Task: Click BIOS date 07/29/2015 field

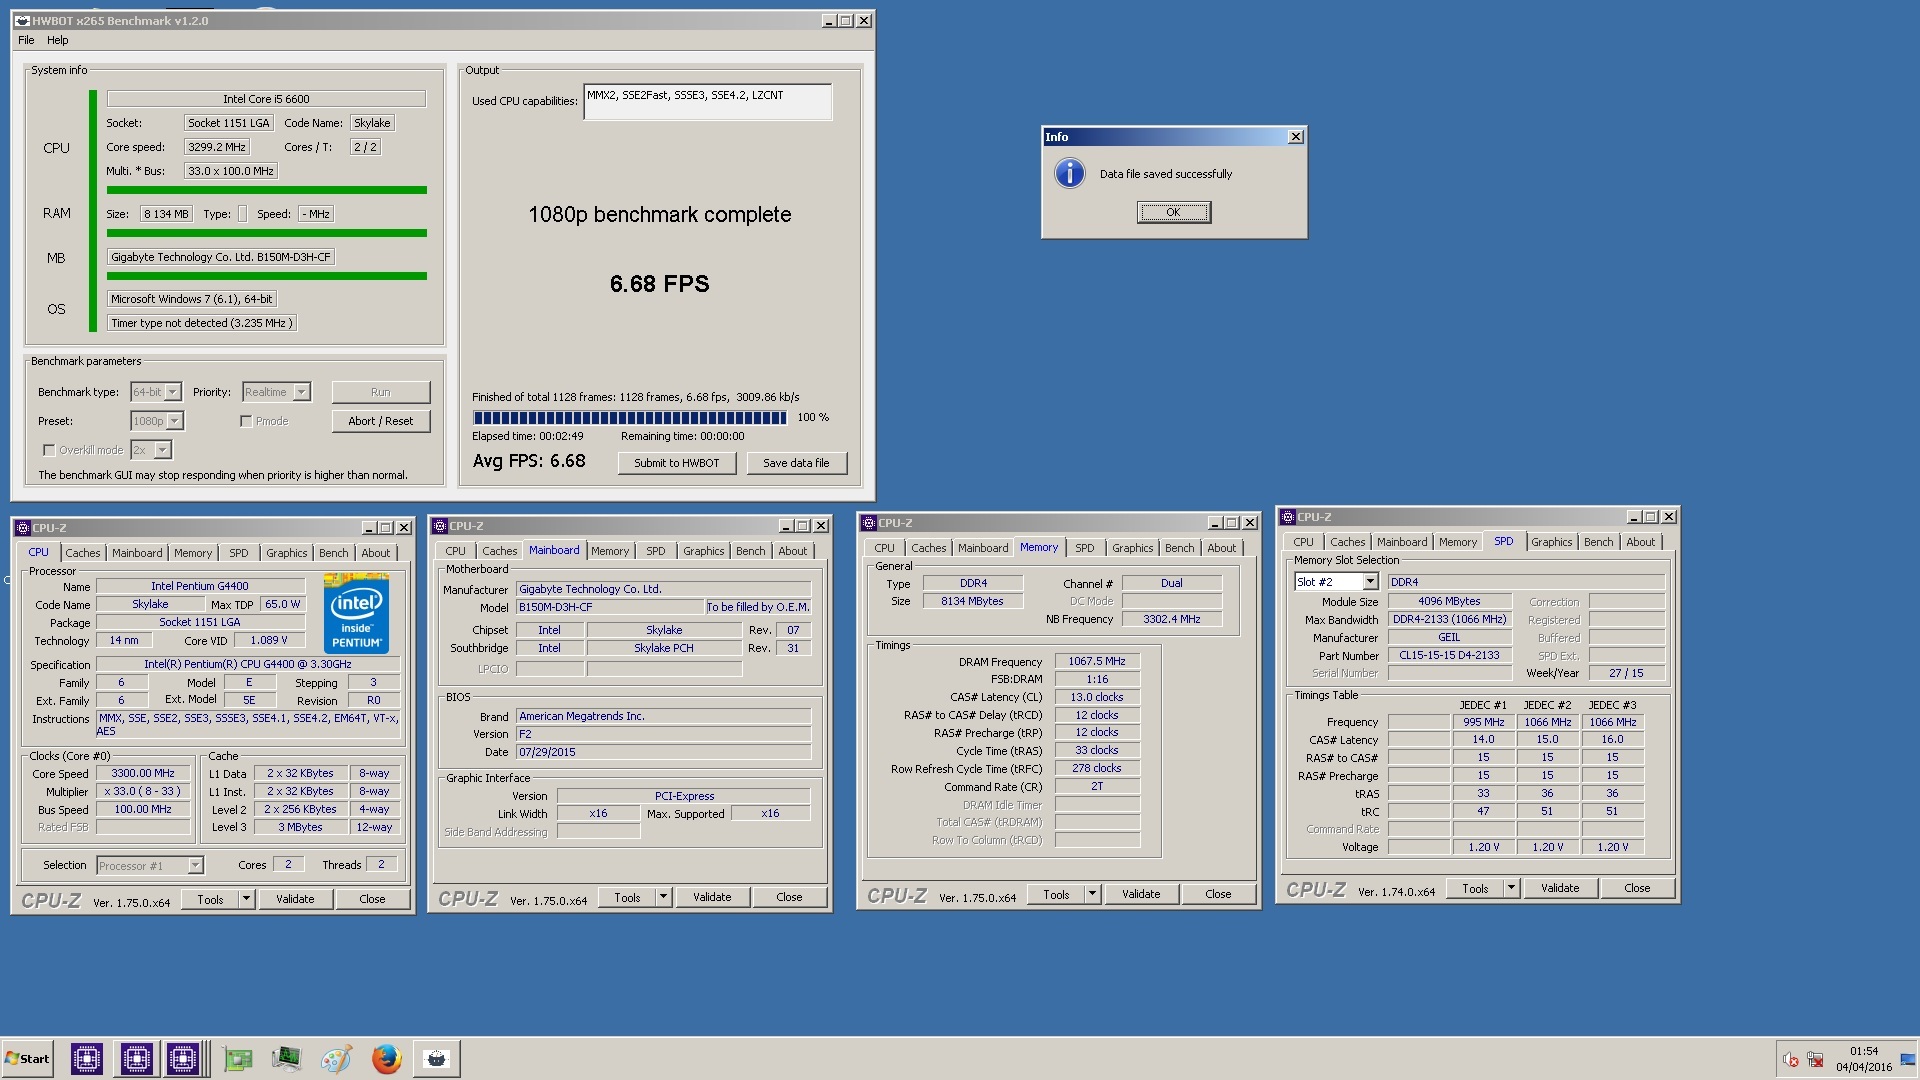Action: tap(663, 752)
